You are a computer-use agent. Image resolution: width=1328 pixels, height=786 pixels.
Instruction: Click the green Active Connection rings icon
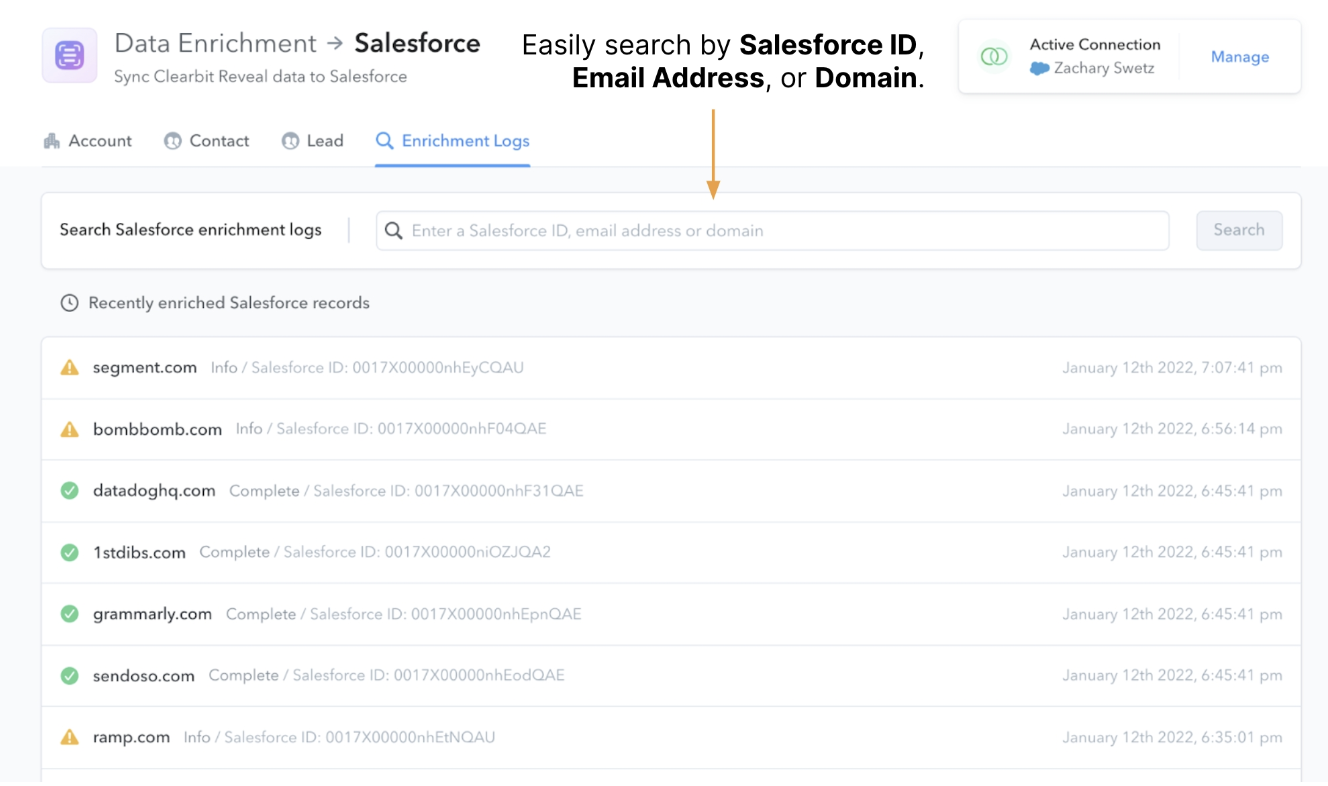coord(994,57)
